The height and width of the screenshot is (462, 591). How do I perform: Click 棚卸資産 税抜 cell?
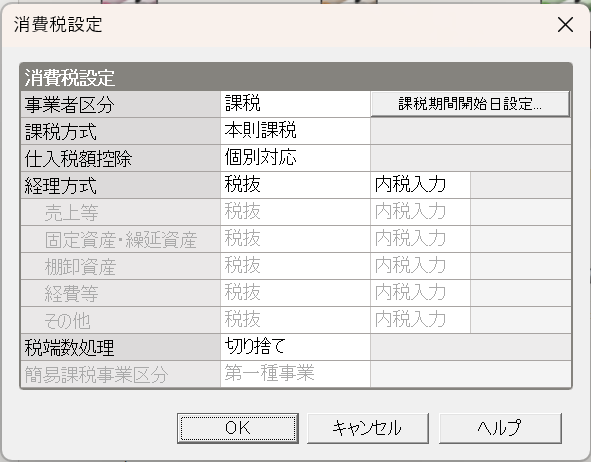click(296, 266)
